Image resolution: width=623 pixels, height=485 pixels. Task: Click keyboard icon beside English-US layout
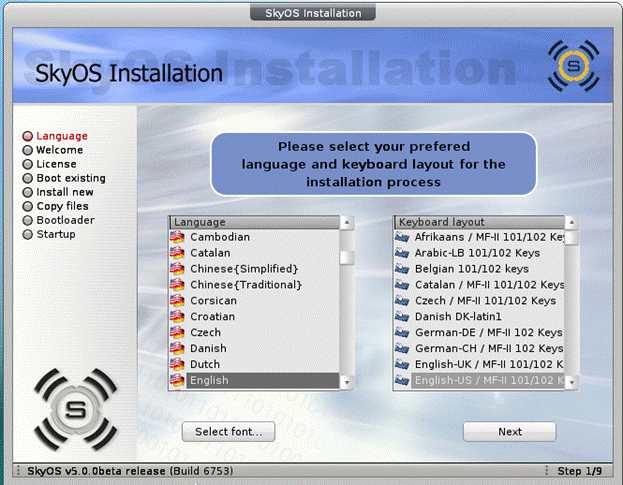402,380
